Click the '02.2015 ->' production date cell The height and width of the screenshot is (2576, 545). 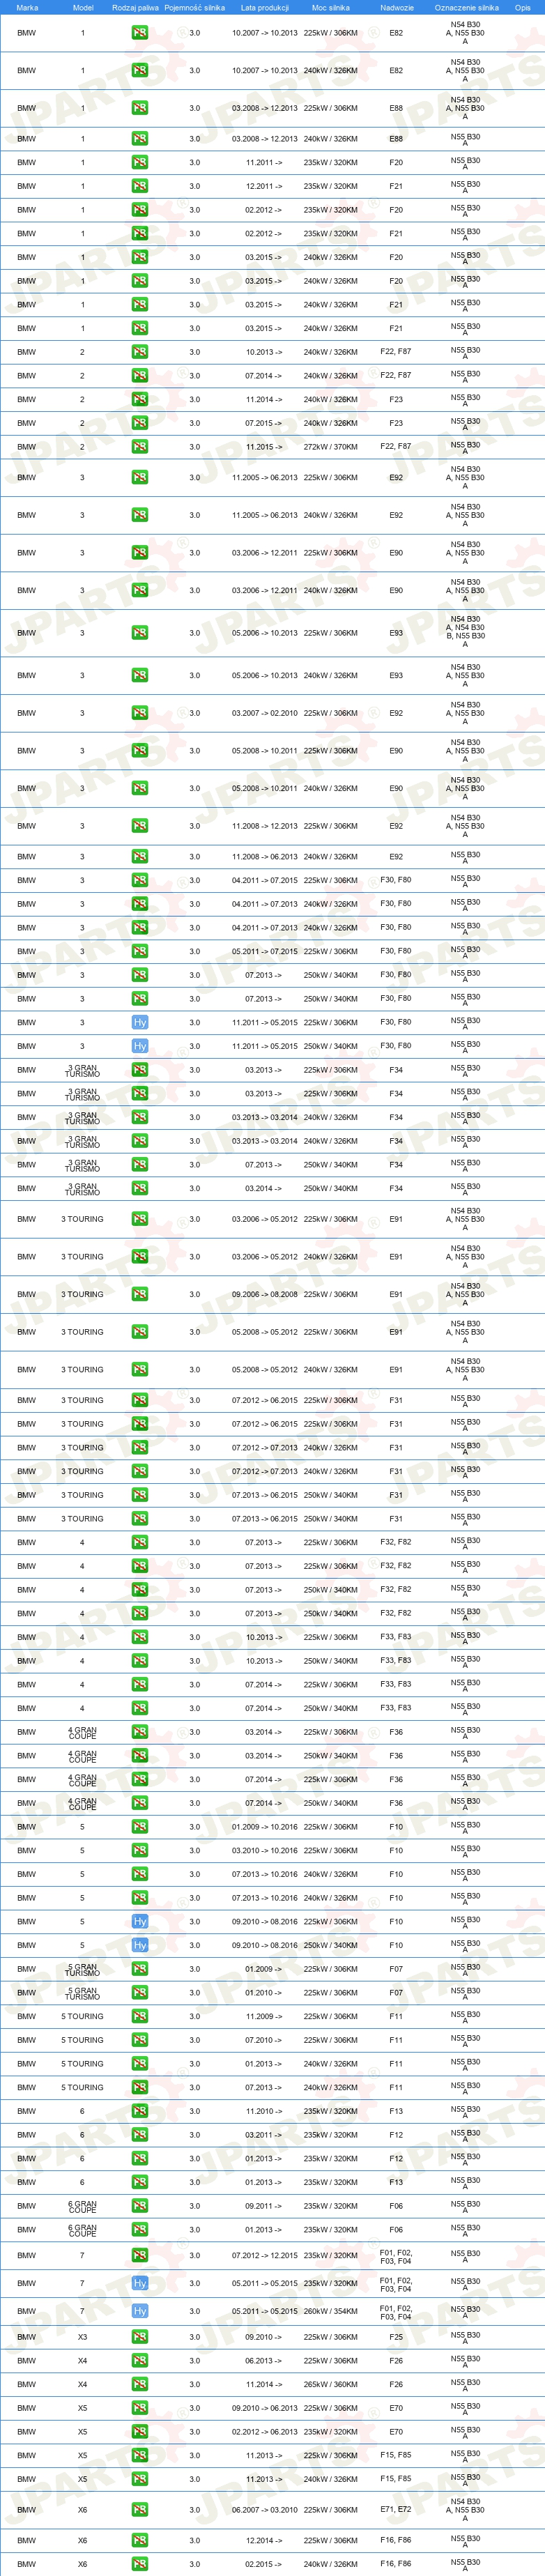pos(264,2563)
